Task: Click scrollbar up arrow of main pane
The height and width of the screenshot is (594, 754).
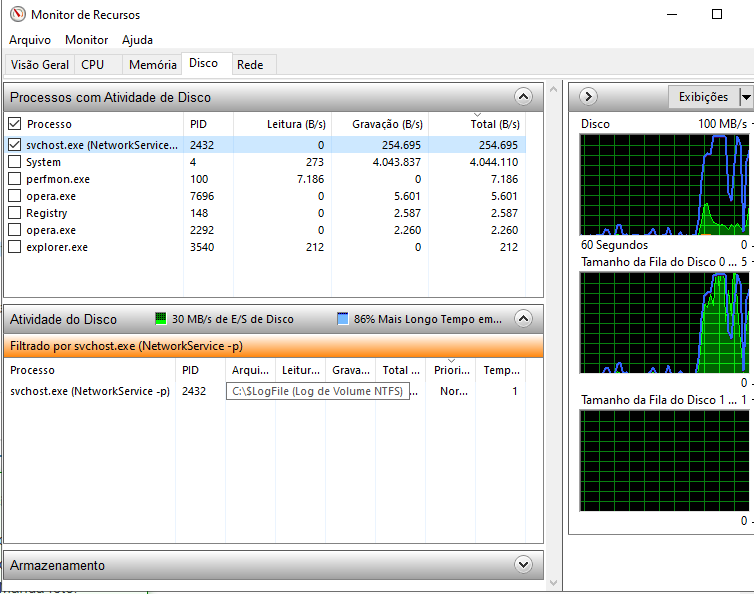Action: (553, 89)
